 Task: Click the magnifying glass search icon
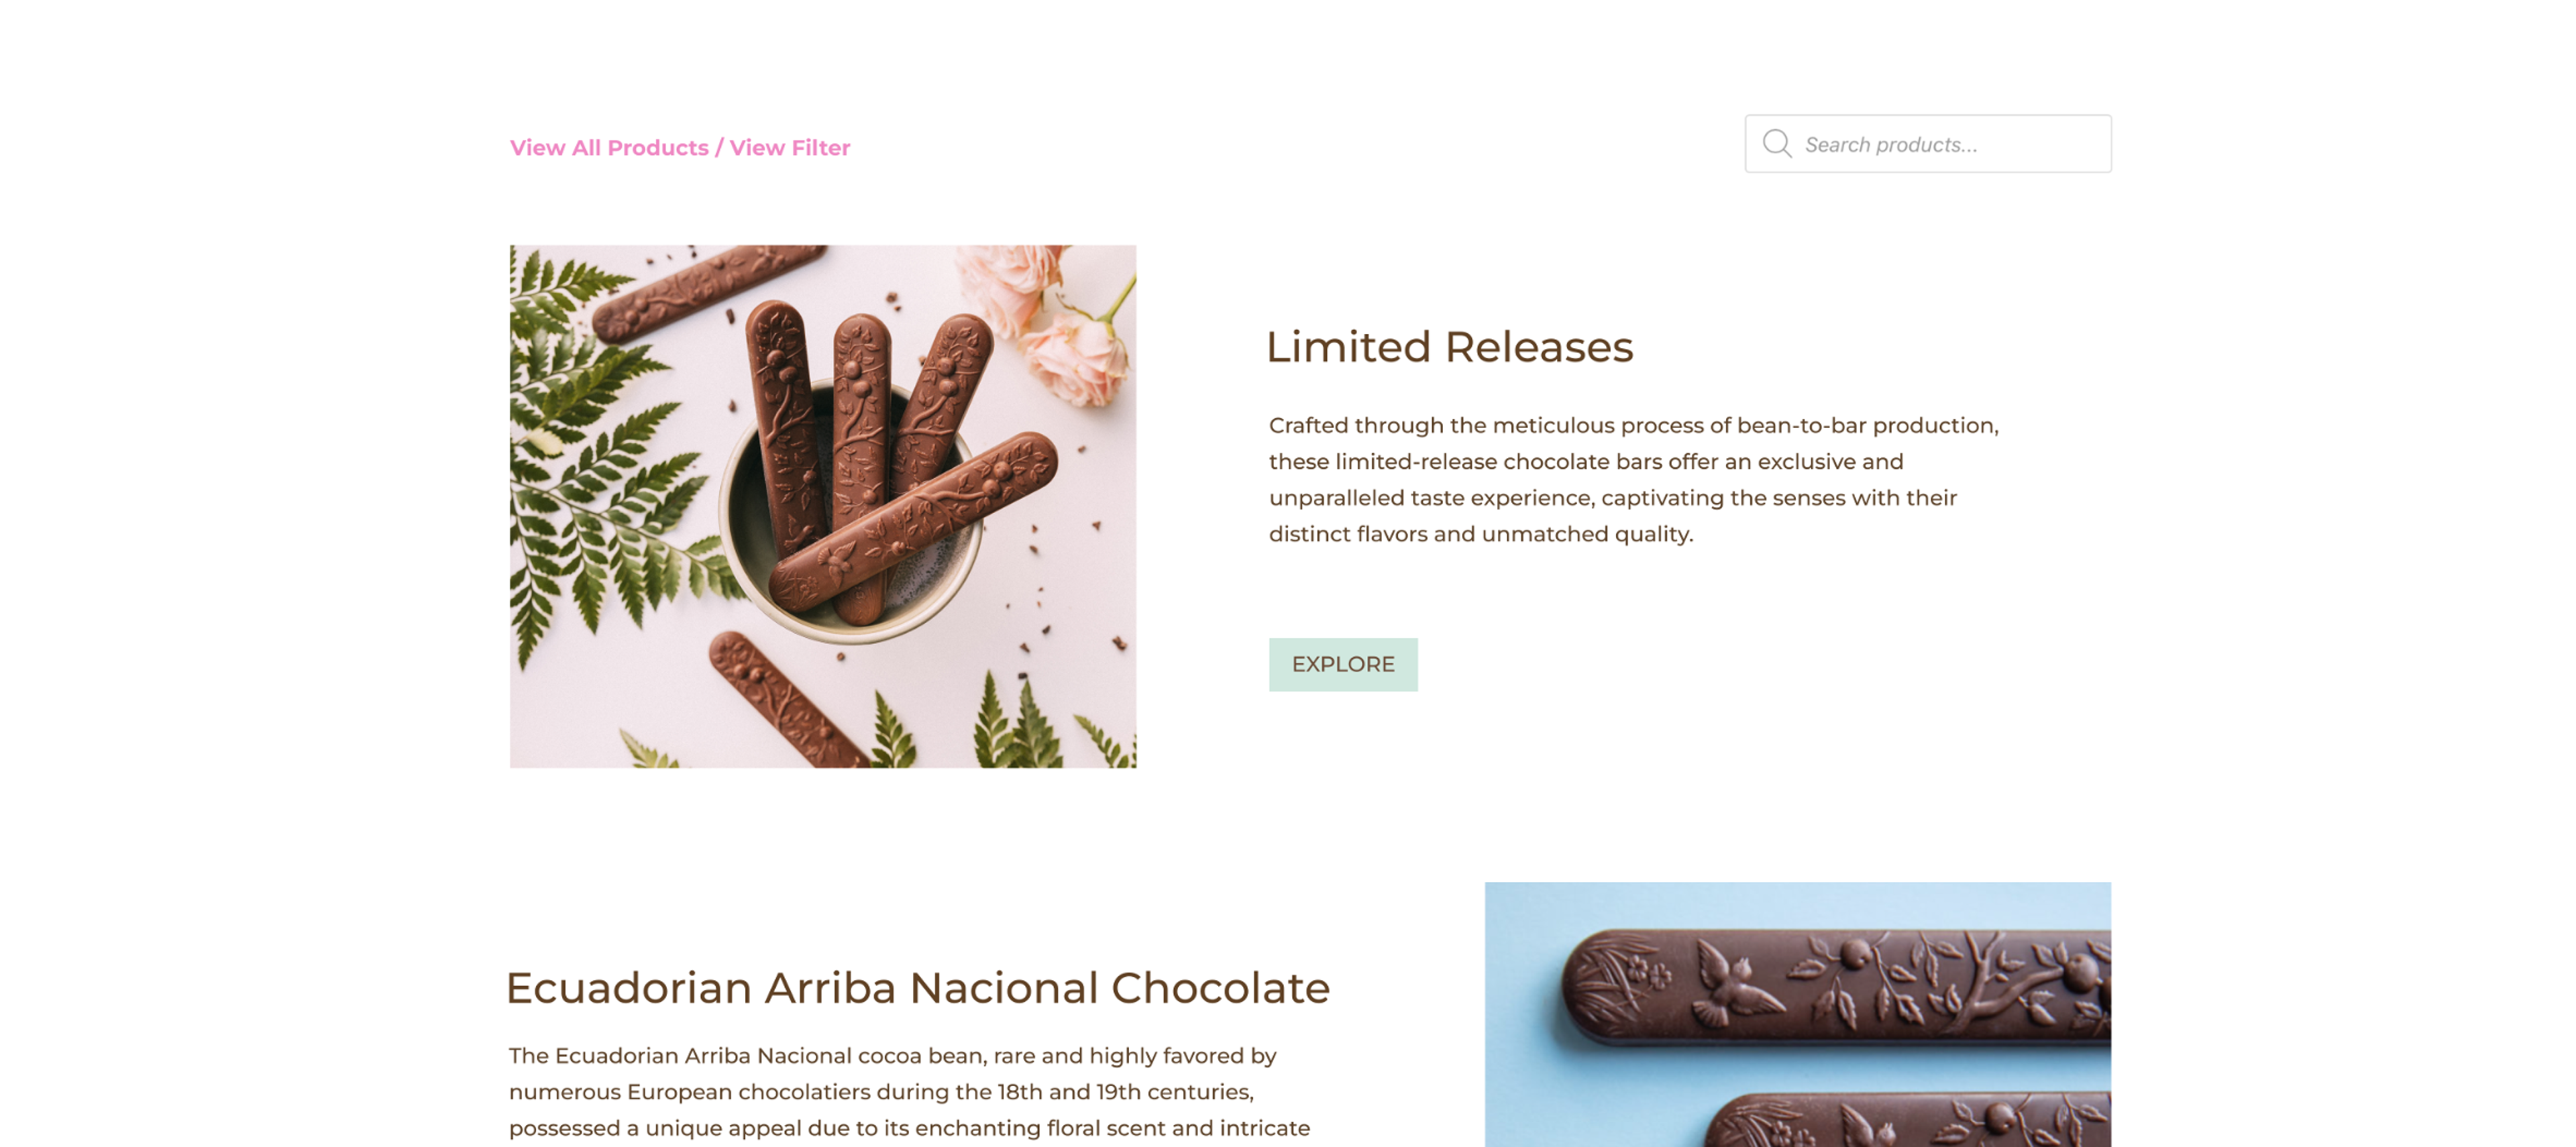point(1776,144)
